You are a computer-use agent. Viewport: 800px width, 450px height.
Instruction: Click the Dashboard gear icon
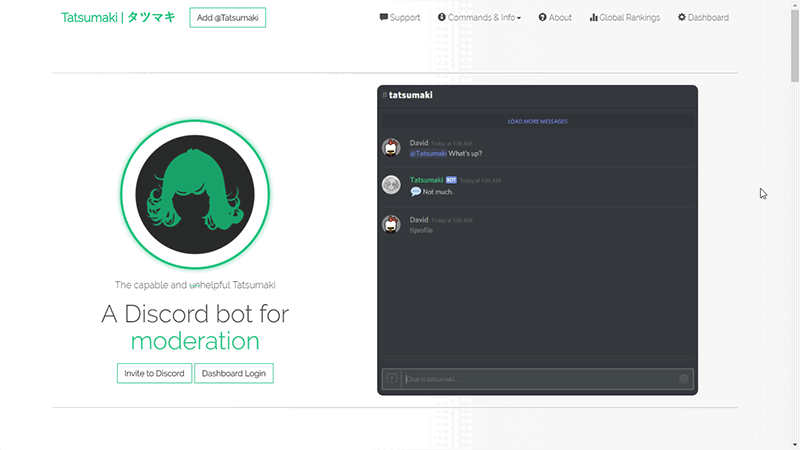(682, 18)
